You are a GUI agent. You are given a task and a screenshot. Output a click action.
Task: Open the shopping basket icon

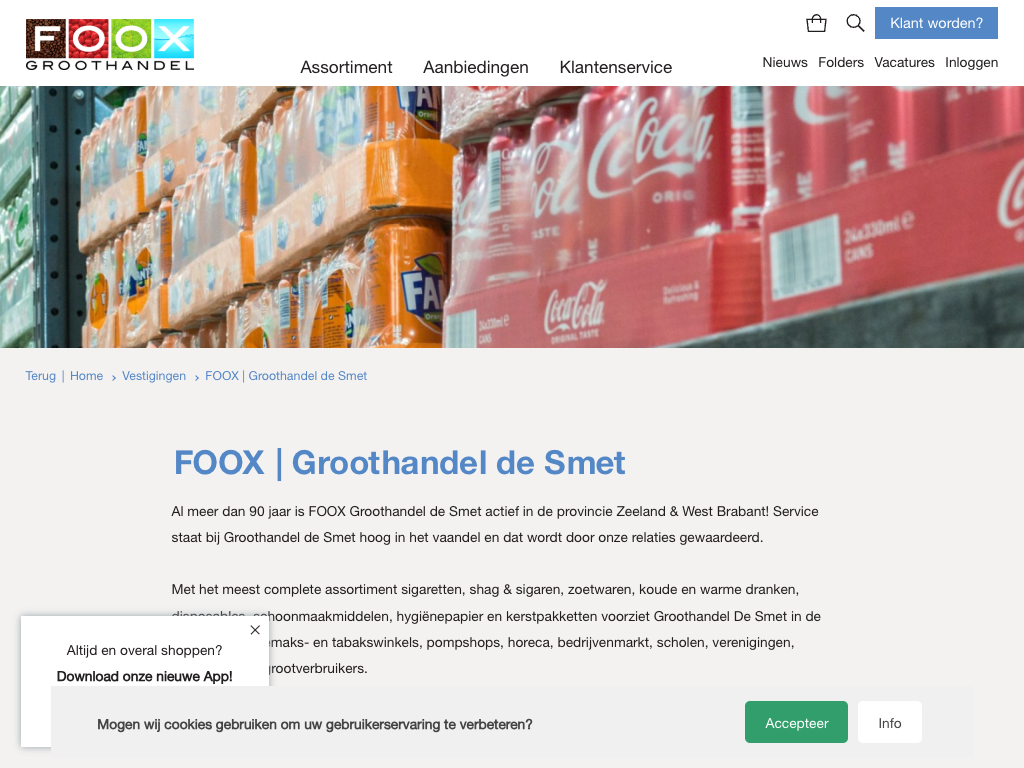coord(816,24)
